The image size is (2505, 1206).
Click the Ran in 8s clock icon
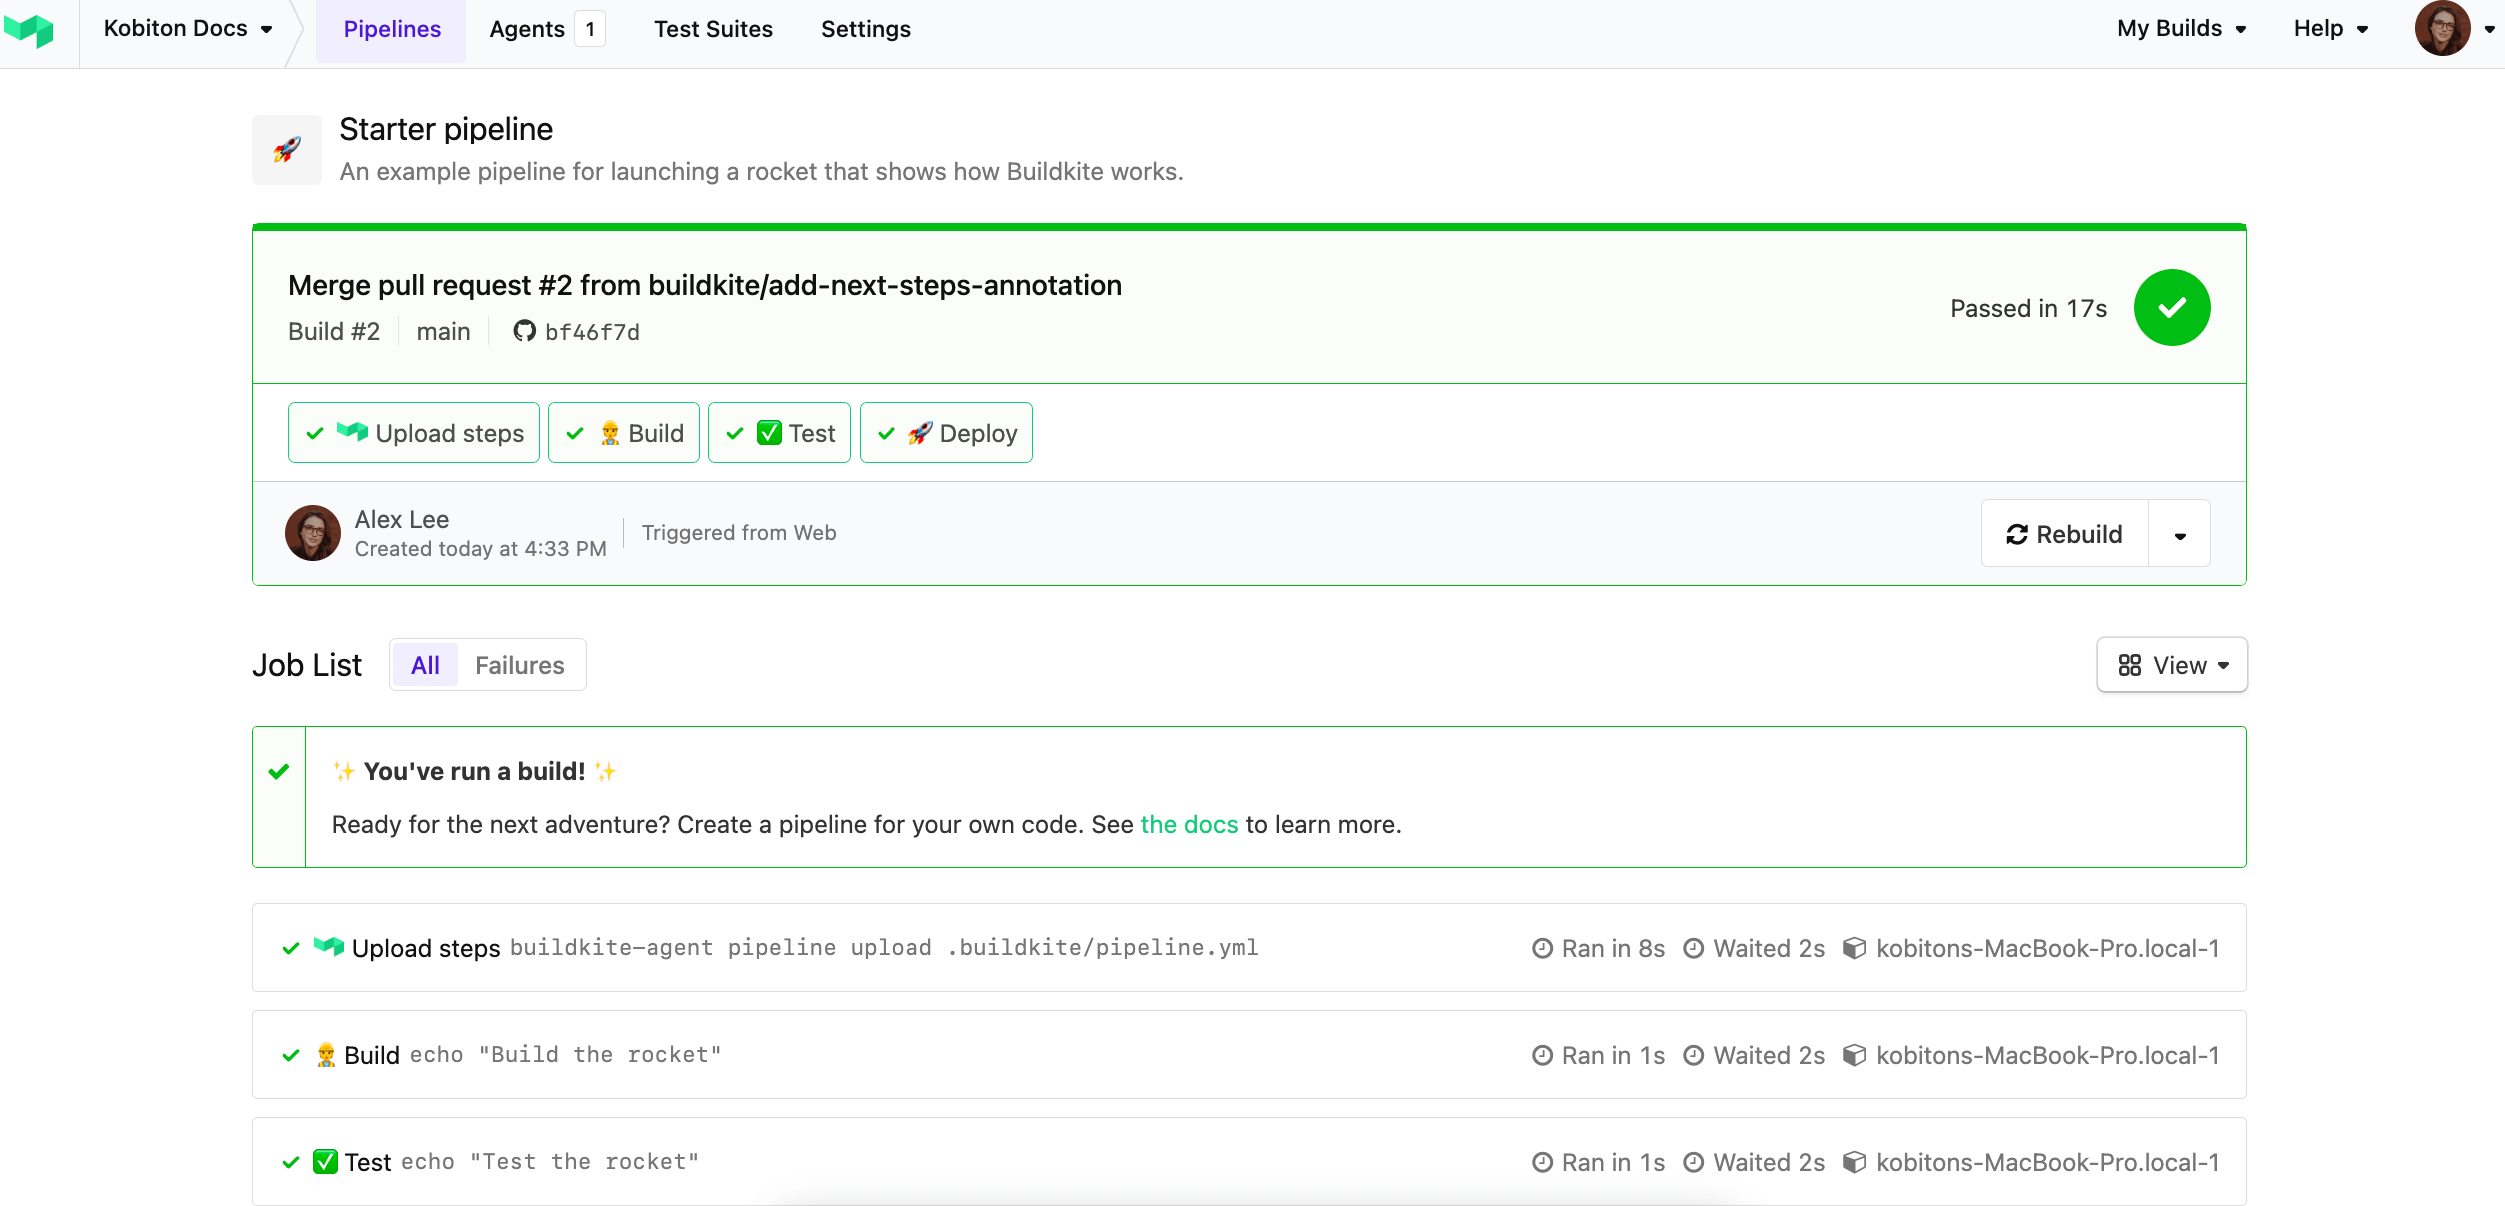(1542, 948)
